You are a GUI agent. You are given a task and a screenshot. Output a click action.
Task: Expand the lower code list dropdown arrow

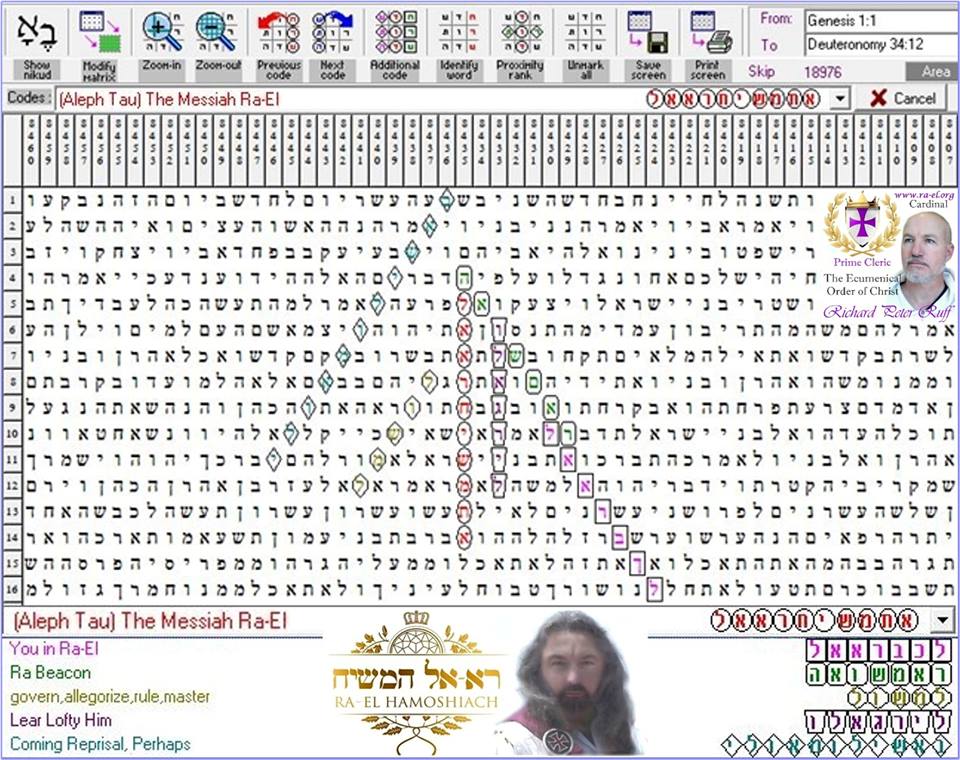point(942,620)
